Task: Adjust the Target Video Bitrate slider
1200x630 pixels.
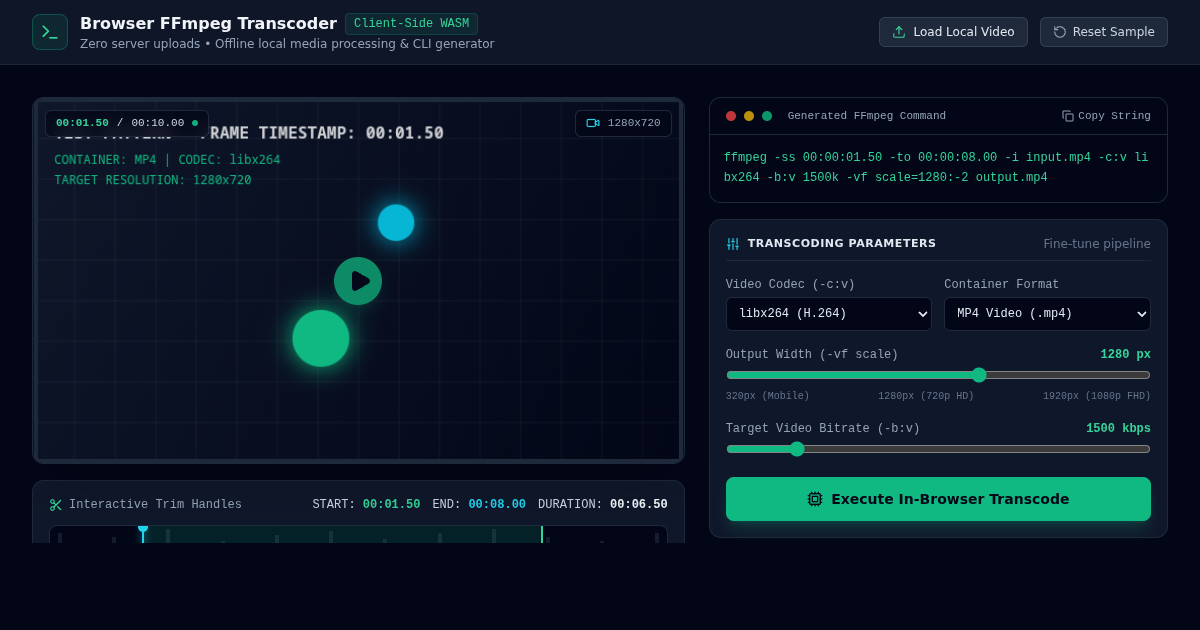Action: click(938, 449)
